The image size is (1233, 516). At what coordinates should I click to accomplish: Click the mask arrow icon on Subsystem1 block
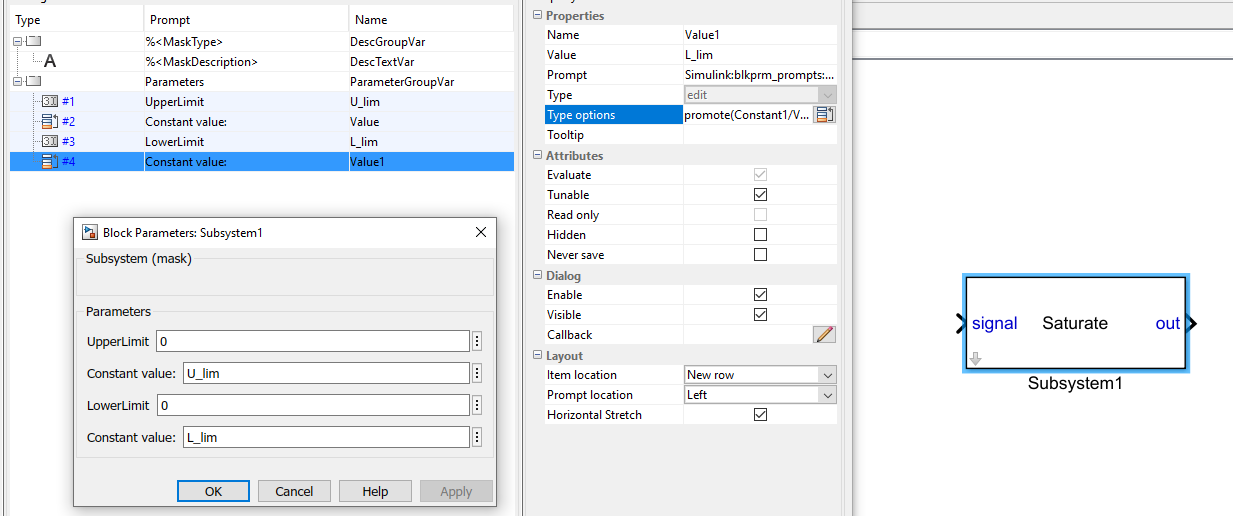[976, 358]
